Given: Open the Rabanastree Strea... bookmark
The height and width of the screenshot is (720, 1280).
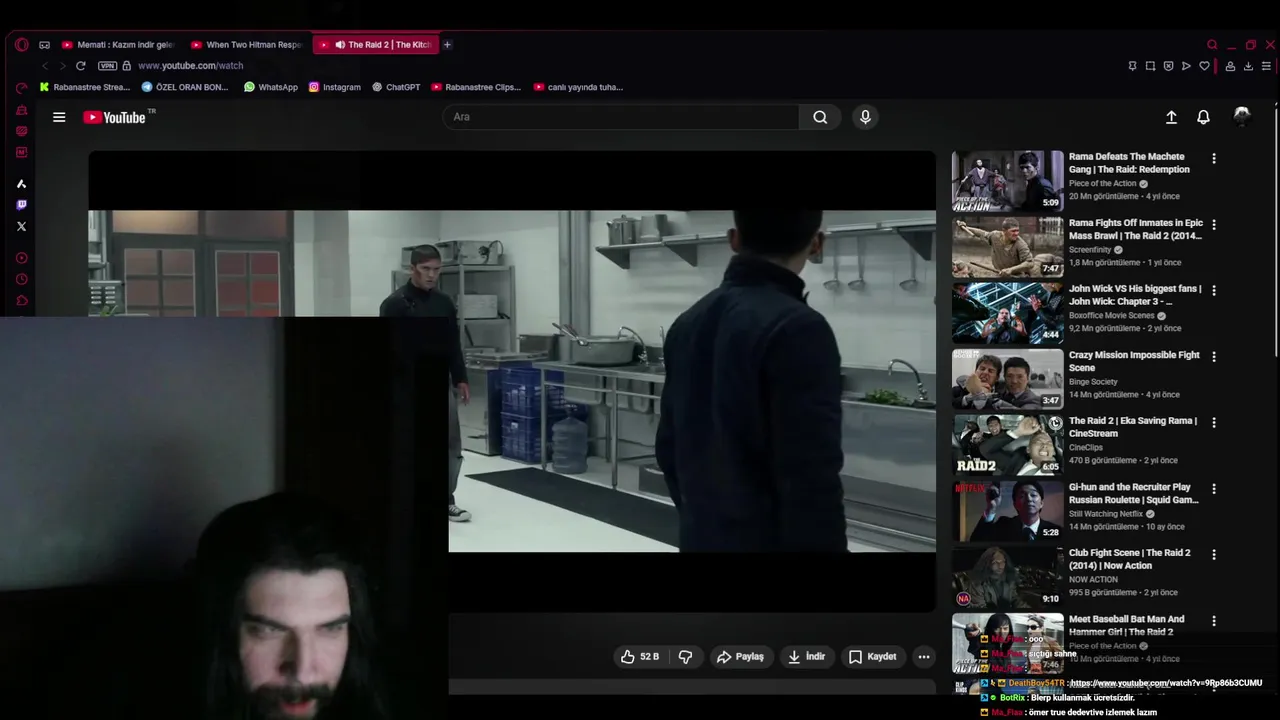Looking at the screenshot, I should tap(85, 87).
